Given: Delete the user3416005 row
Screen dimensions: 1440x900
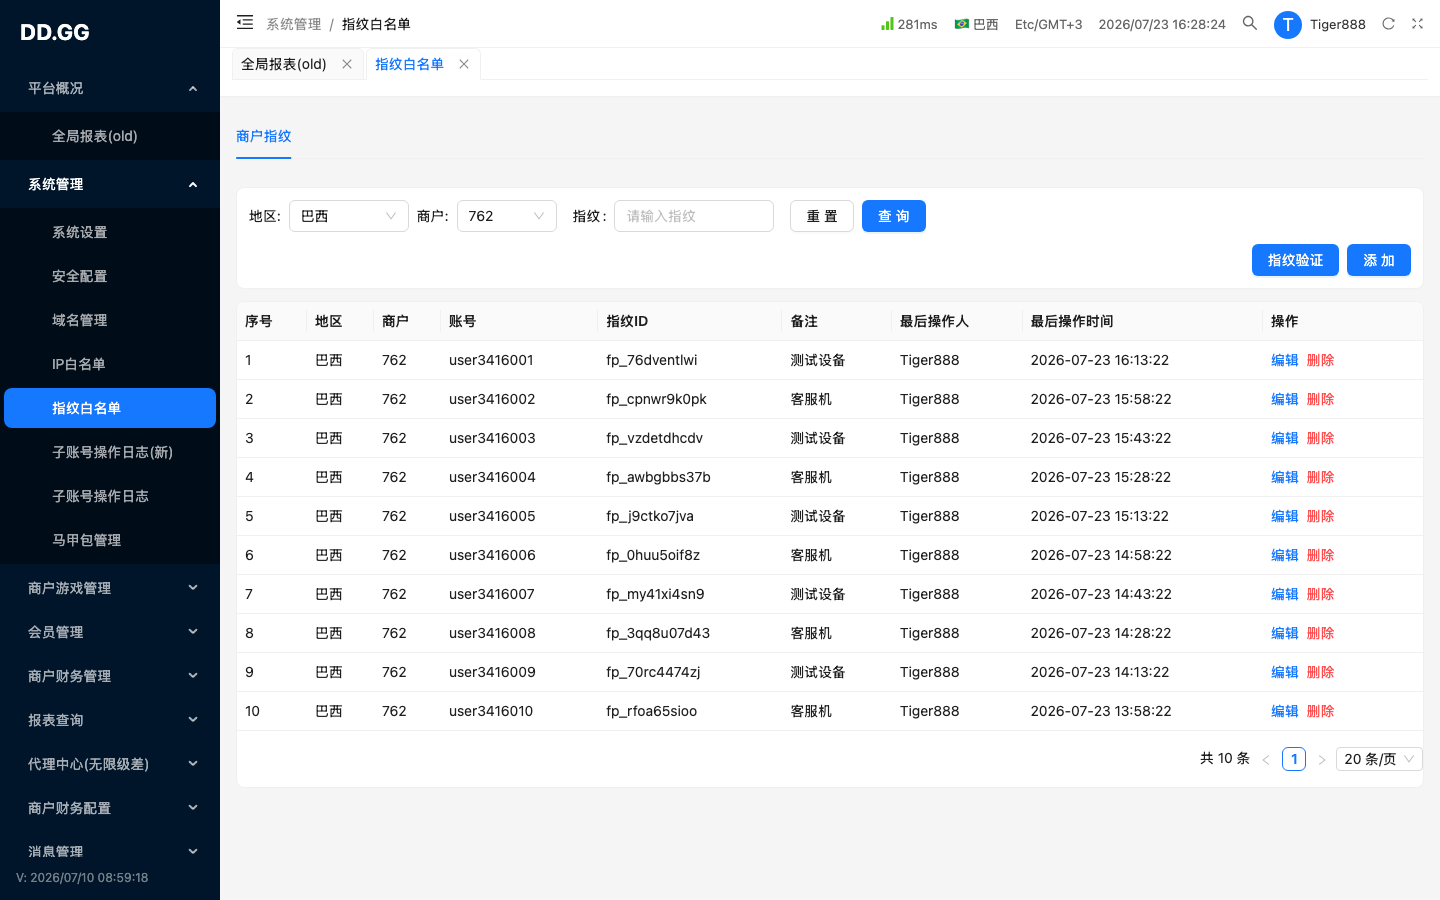Looking at the screenshot, I should 1321,516.
